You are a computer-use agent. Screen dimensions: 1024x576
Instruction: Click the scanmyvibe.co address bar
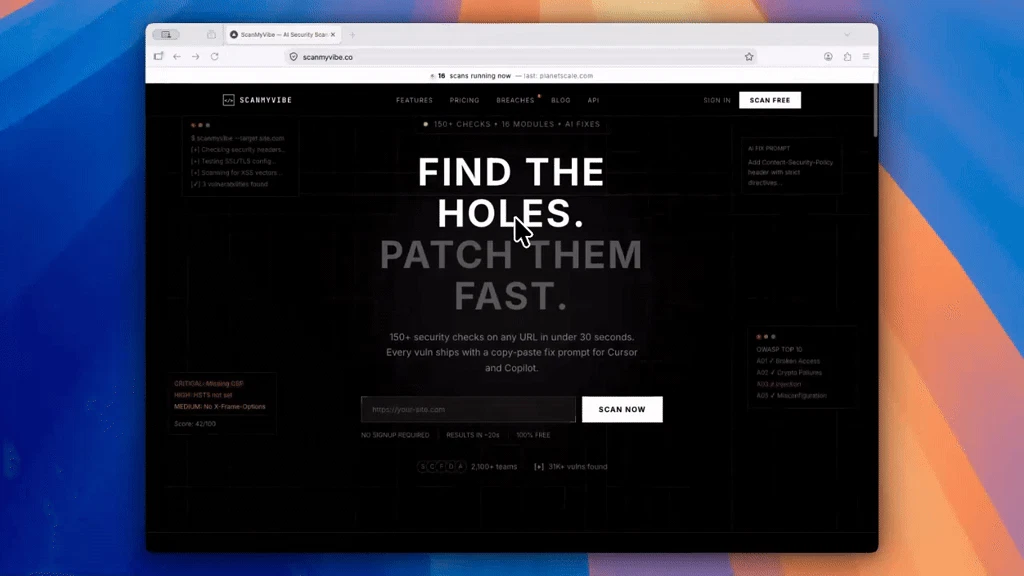click(x=519, y=57)
